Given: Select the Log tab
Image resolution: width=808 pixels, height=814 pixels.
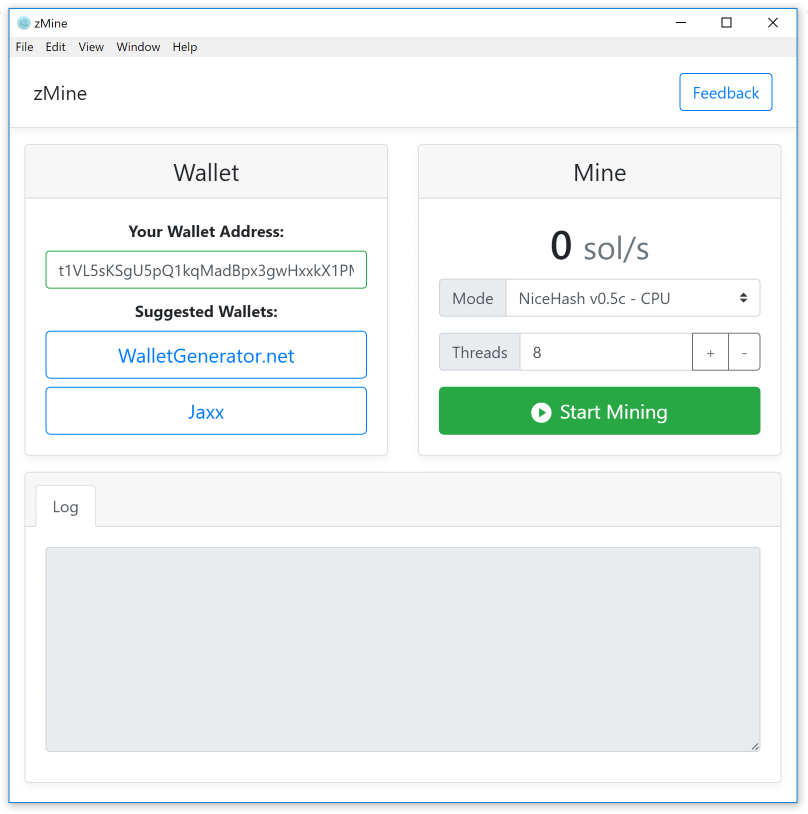Looking at the screenshot, I should click(x=65, y=507).
